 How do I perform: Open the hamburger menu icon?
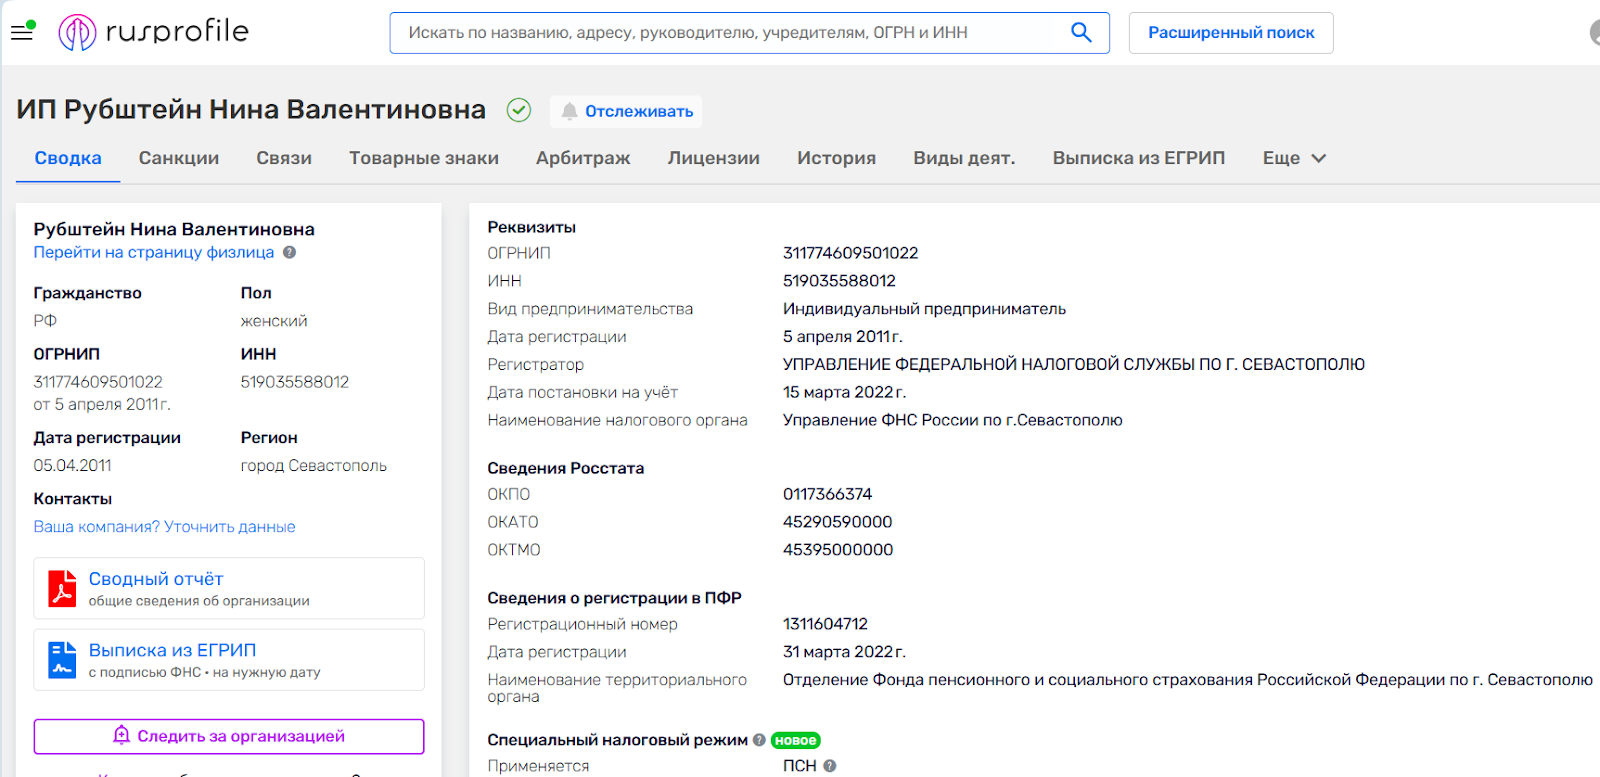click(x=22, y=32)
